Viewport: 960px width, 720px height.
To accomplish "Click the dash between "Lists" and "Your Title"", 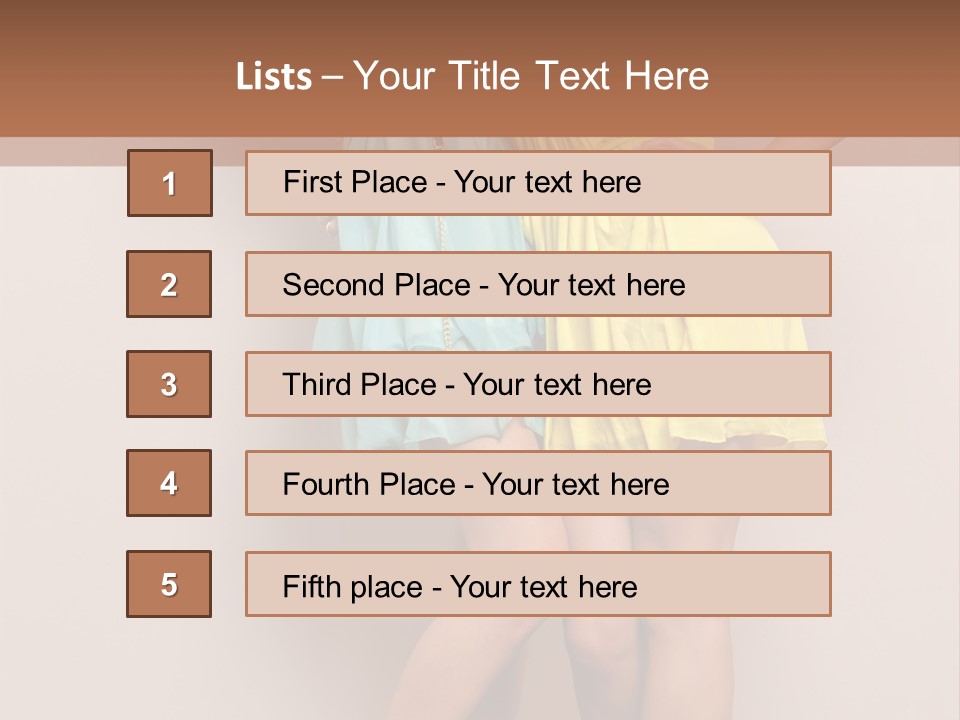I will (x=333, y=77).
